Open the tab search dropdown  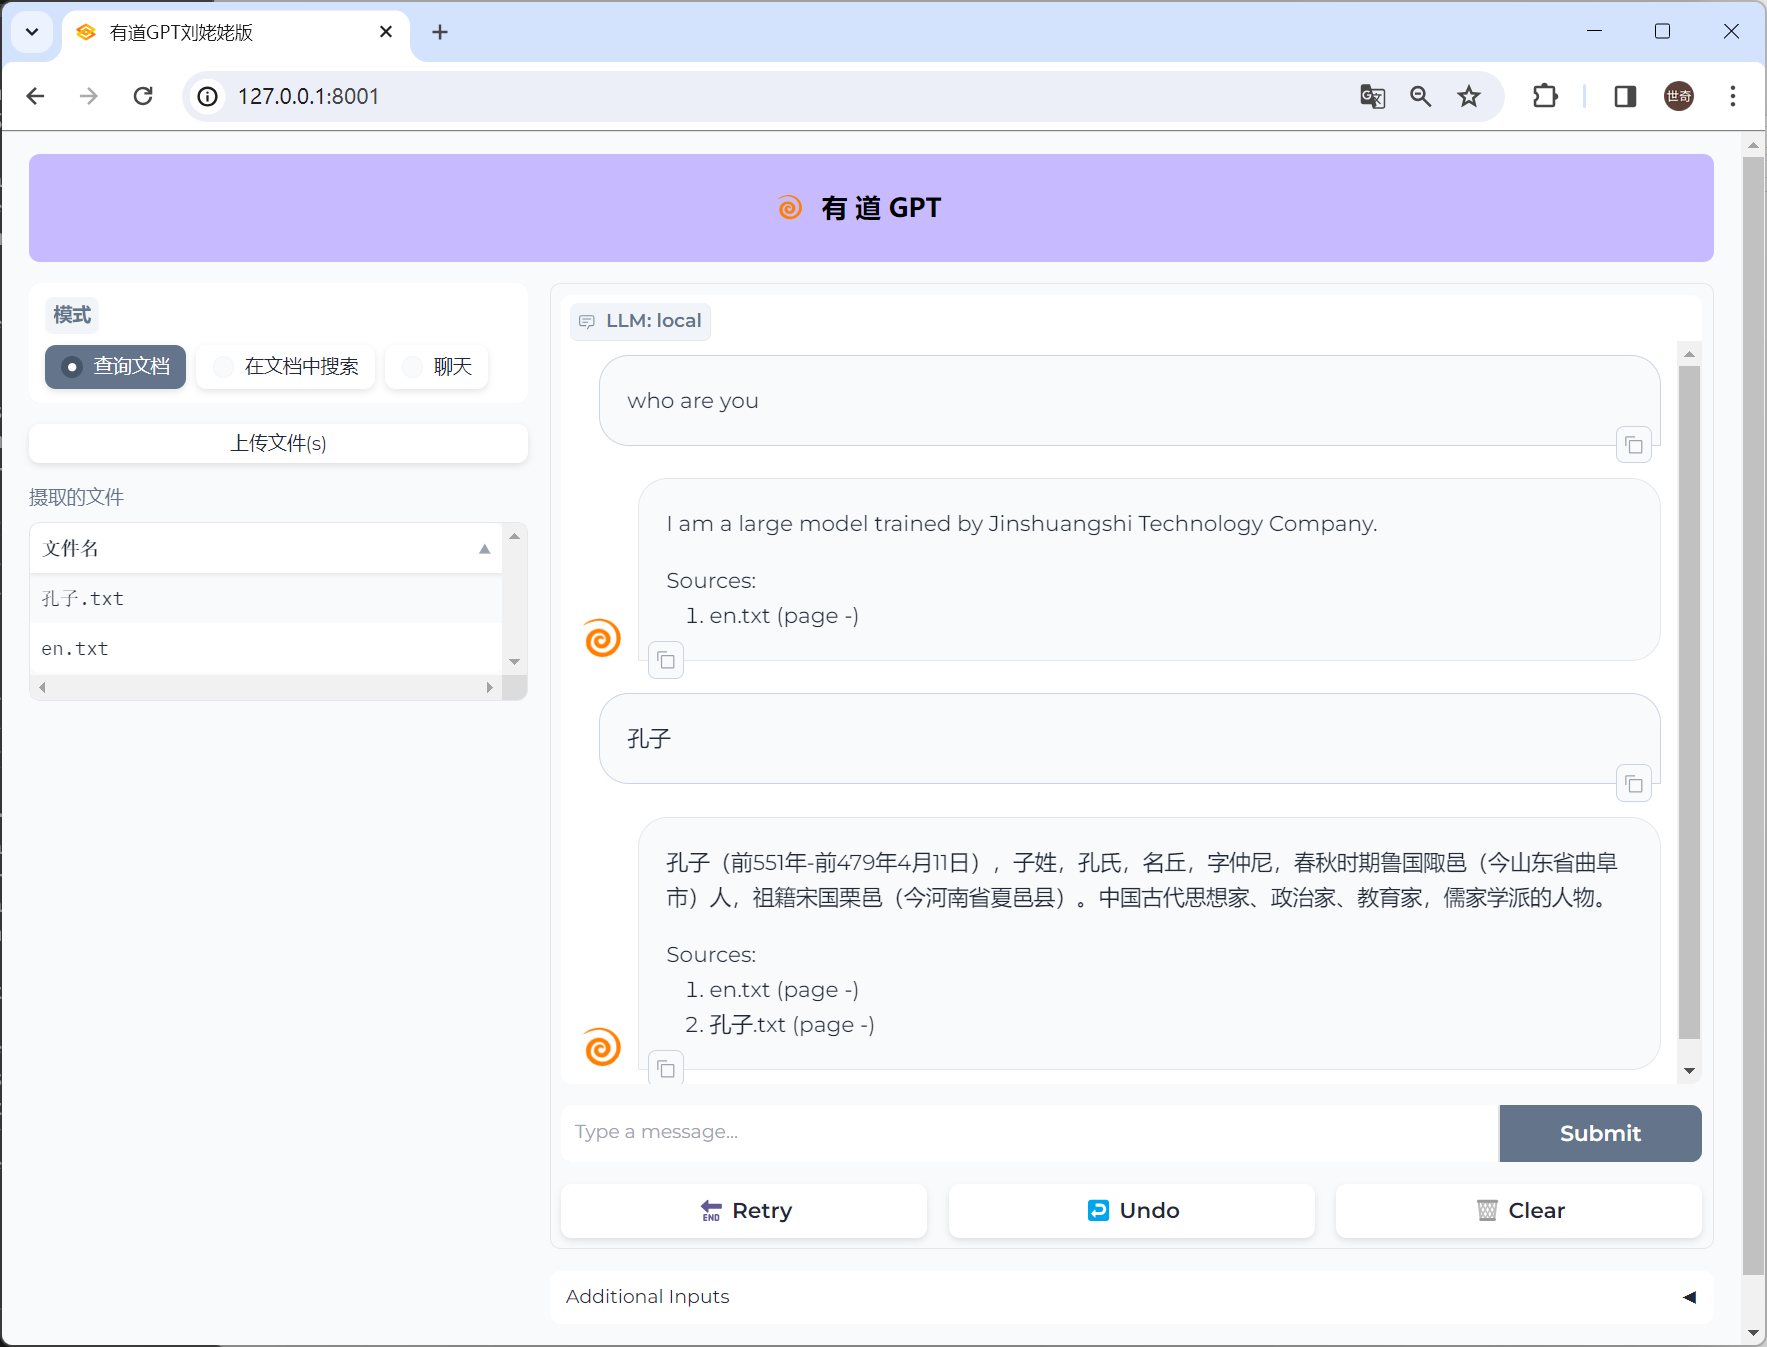coord(32,32)
